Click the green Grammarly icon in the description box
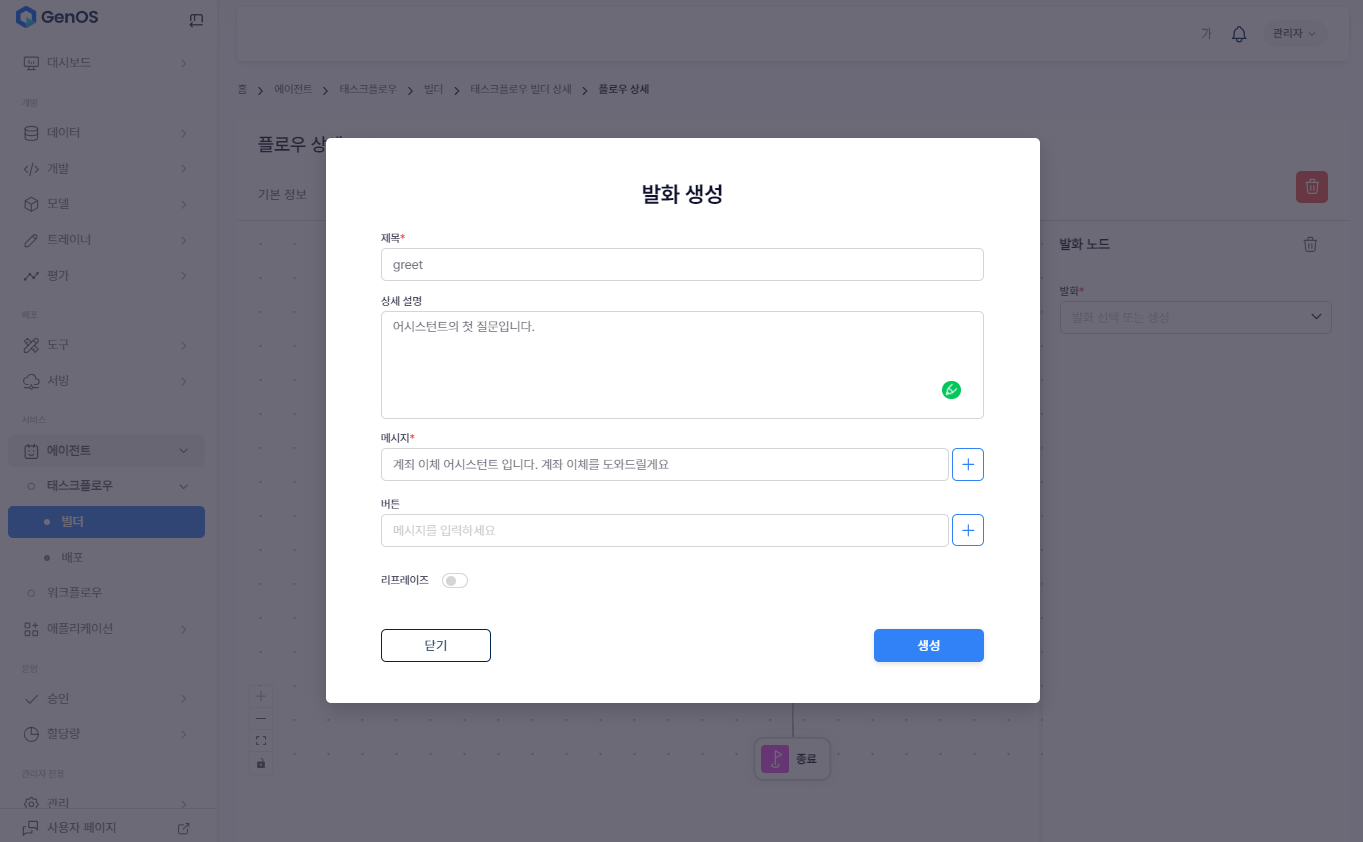This screenshot has height=842, width=1363. pos(951,390)
